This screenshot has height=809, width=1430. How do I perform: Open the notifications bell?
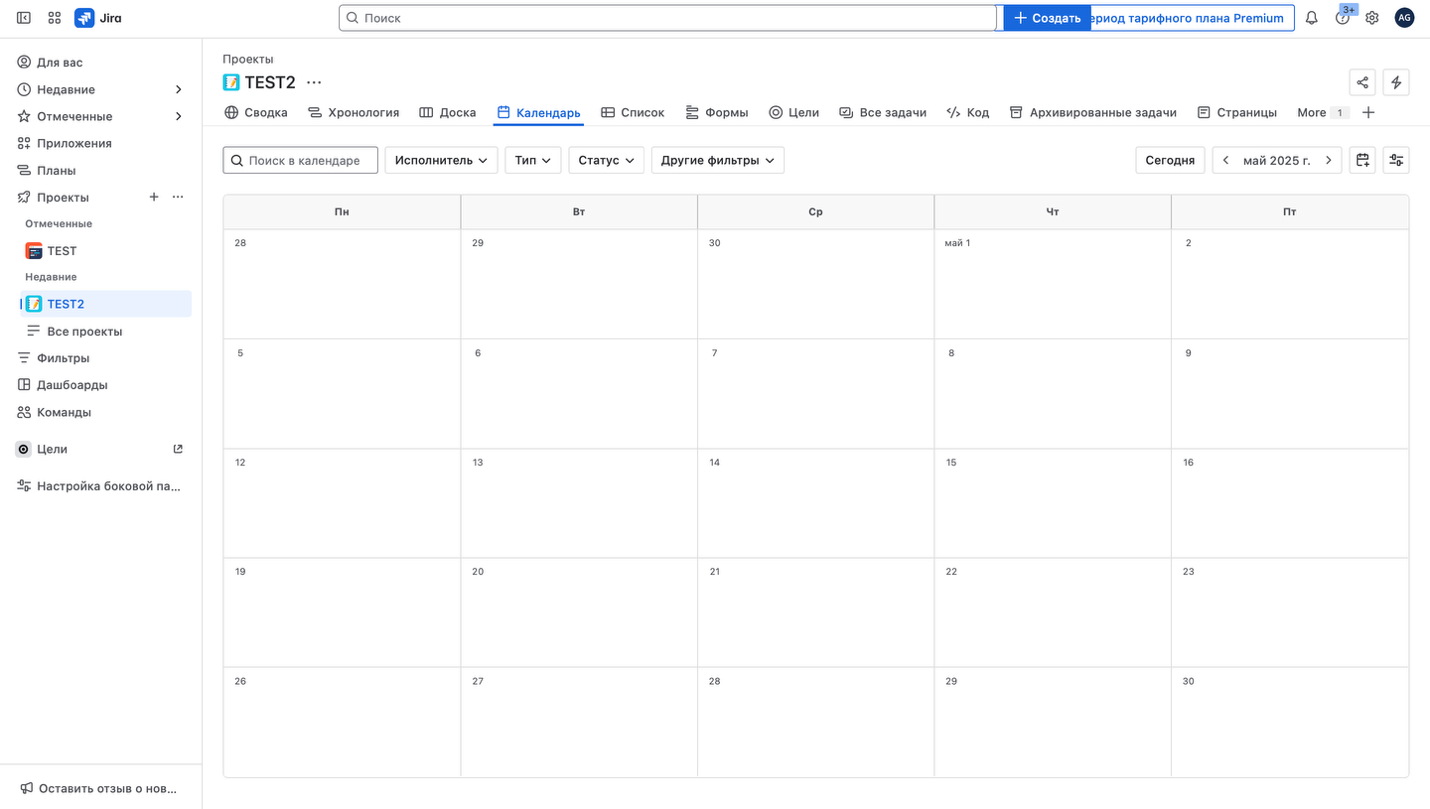[1311, 18]
